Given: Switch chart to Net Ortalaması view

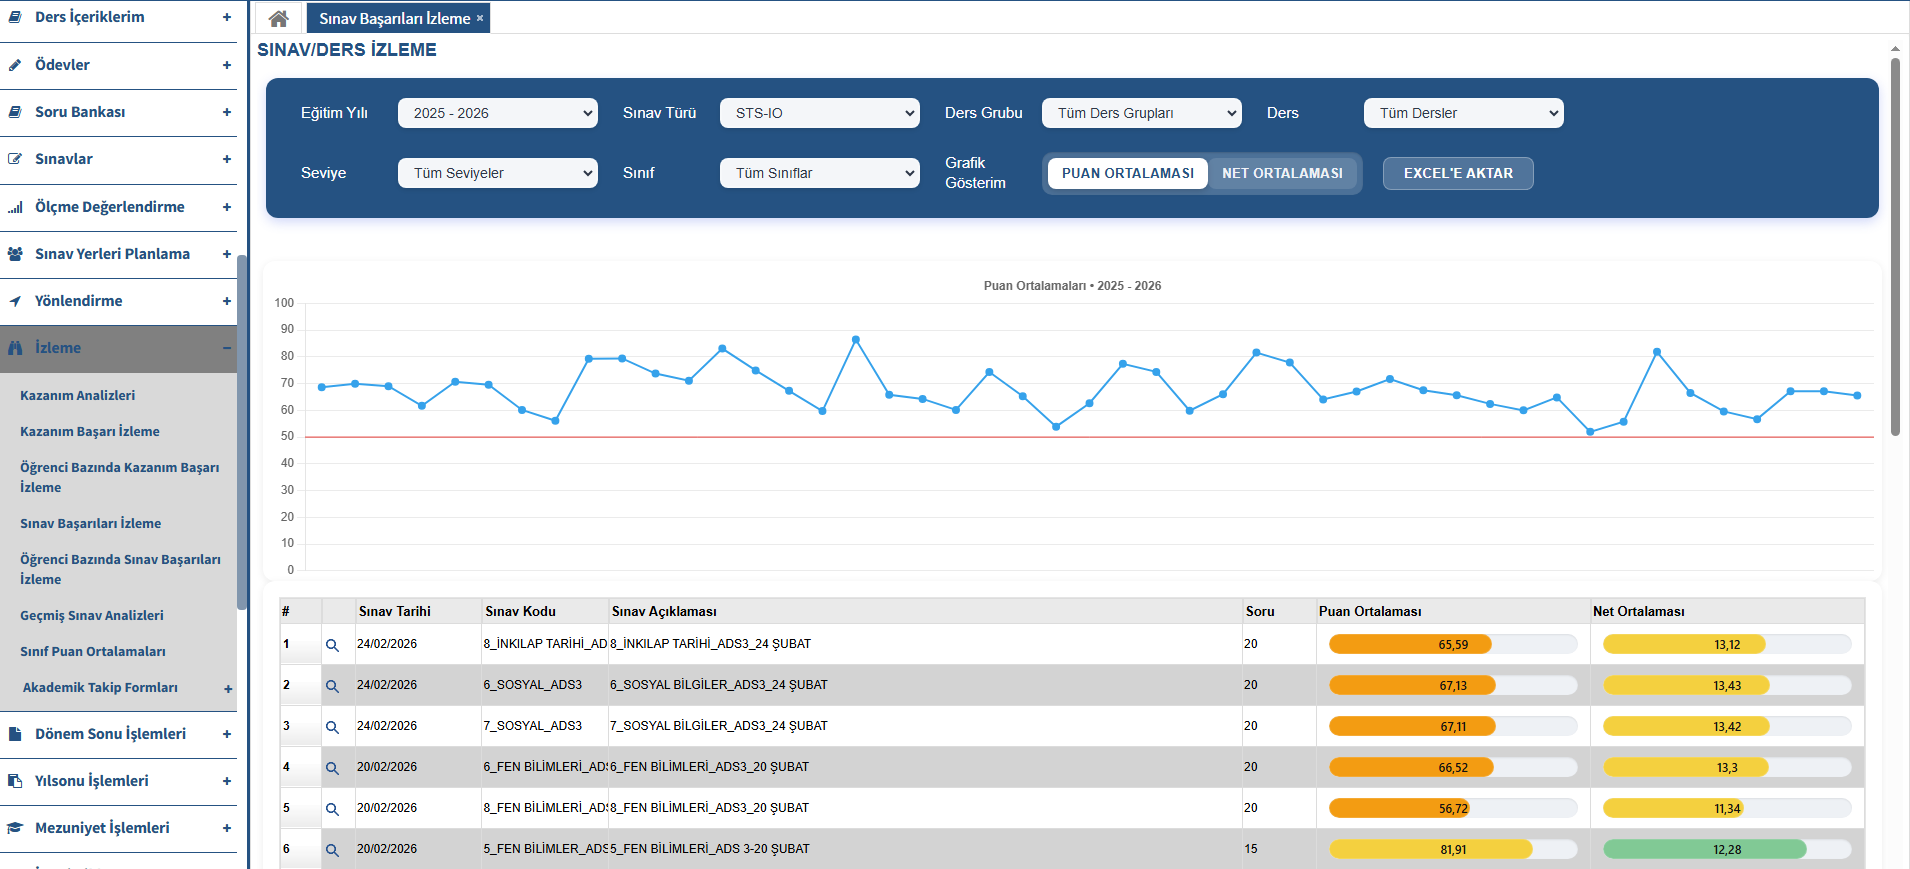Looking at the screenshot, I should (1282, 173).
